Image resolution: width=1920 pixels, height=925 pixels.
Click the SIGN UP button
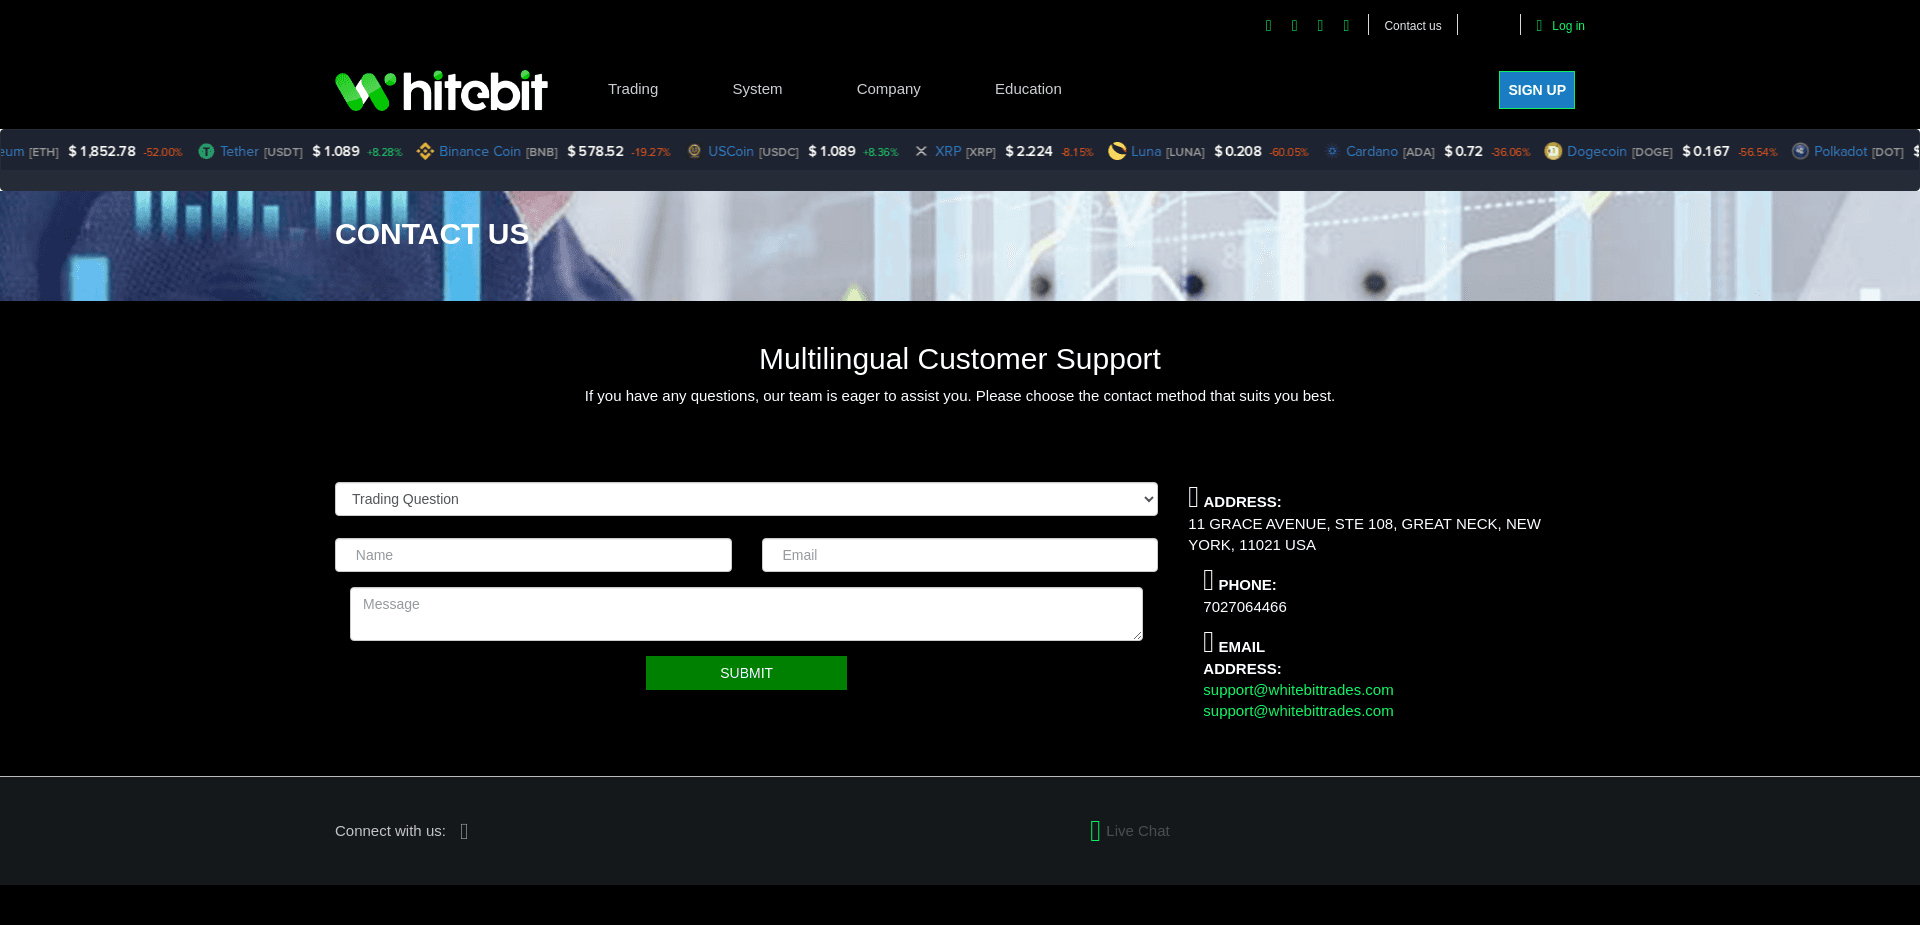[x=1536, y=90]
